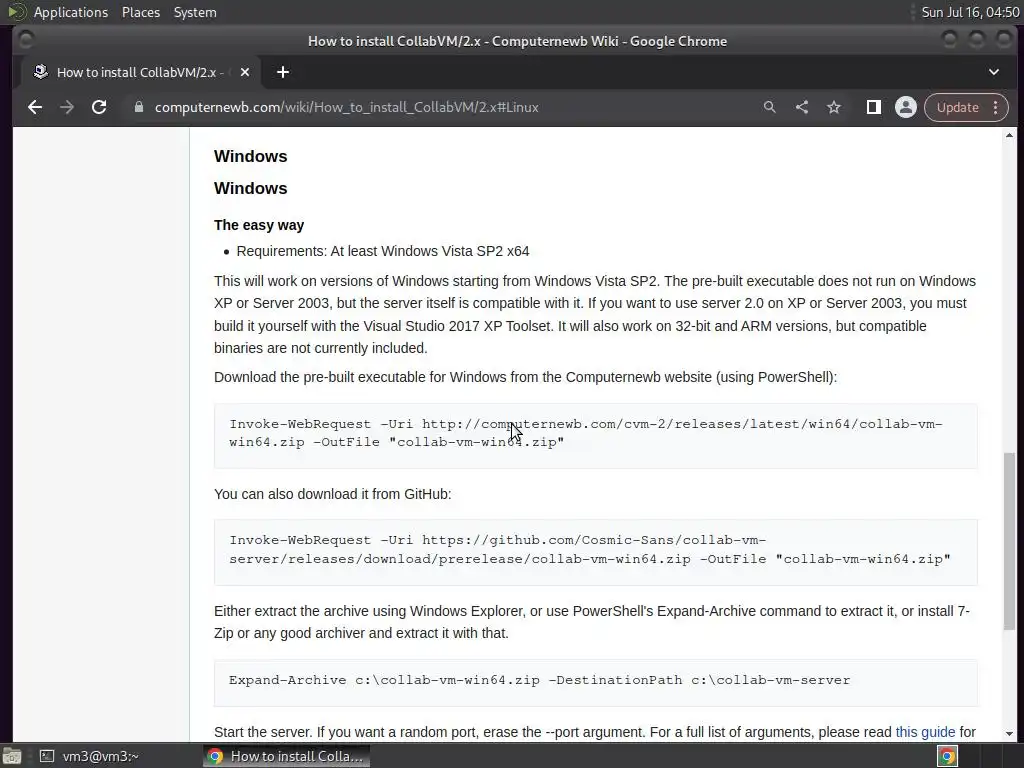View site info via the lock icon
1024x768 pixels.
[138, 107]
